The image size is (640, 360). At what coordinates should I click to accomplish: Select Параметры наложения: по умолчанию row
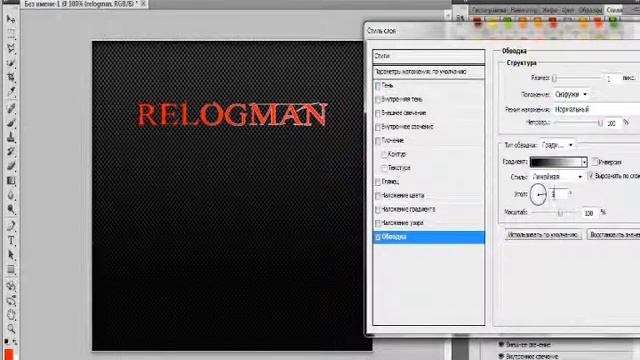click(x=429, y=72)
